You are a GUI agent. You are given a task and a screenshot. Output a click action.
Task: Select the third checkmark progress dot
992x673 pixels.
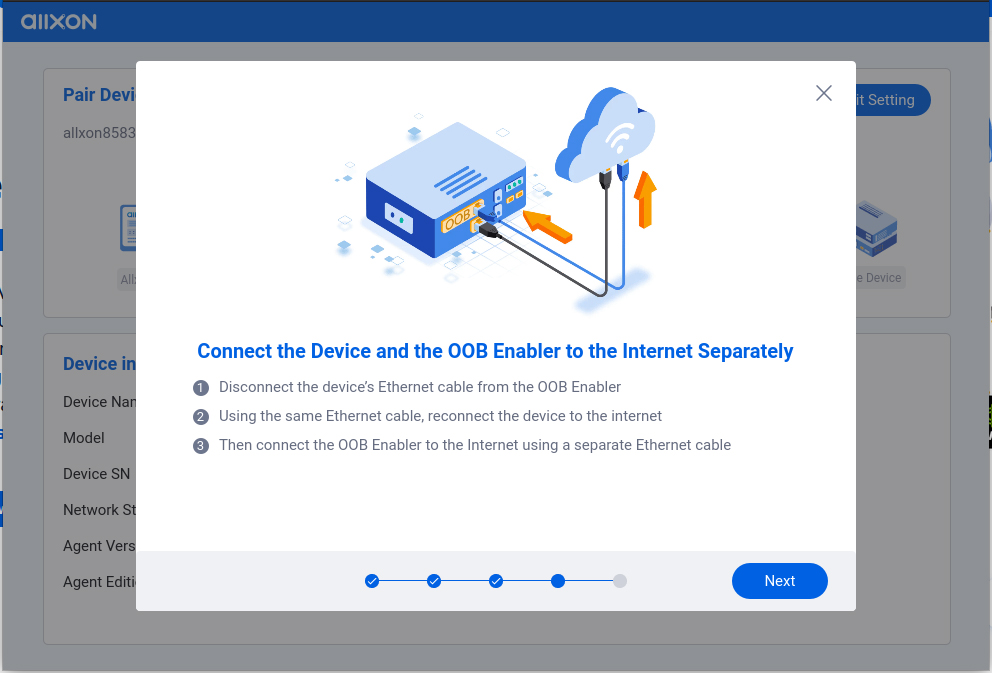tap(496, 580)
